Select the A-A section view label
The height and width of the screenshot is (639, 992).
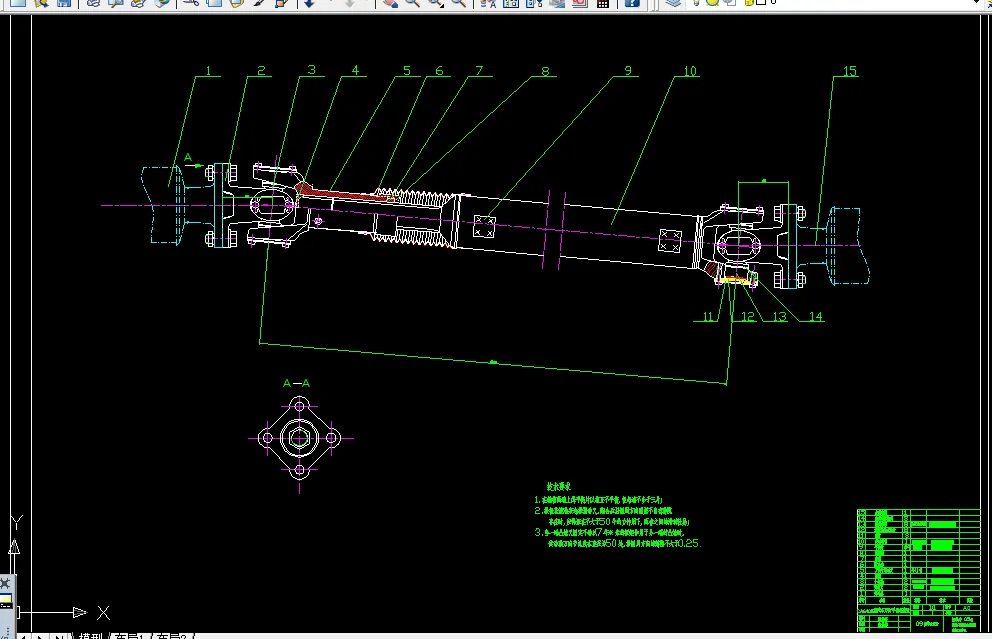click(x=296, y=383)
